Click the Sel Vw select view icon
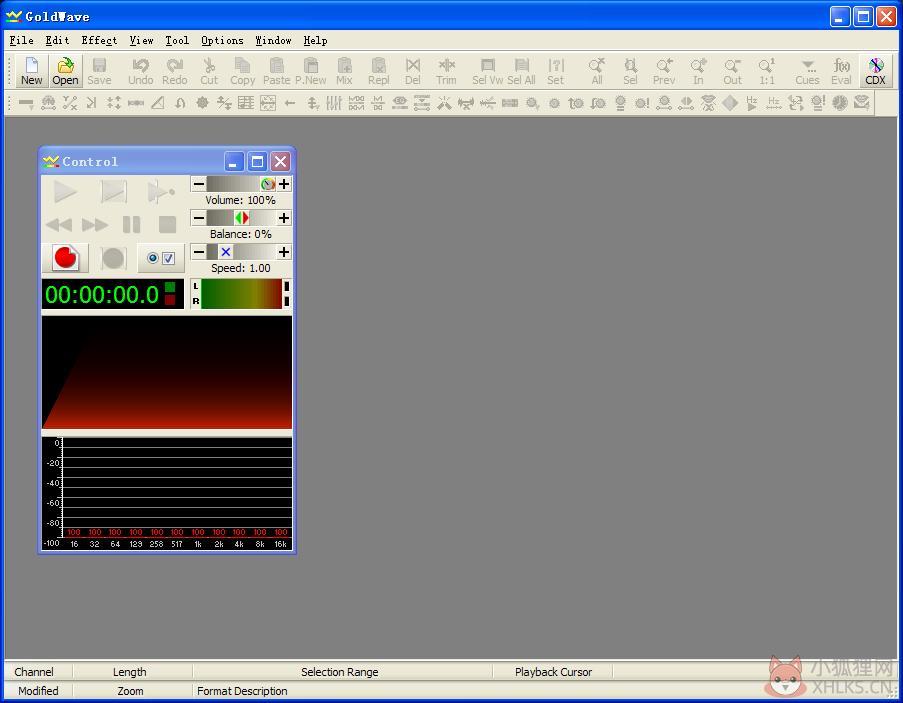The height and width of the screenshot is (703, 903). tap(487, 71)
